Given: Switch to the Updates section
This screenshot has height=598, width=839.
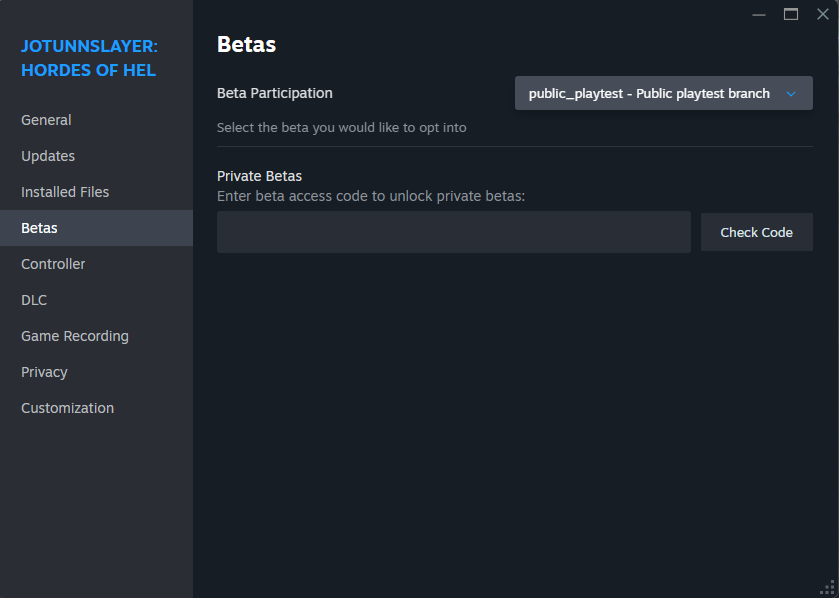Looking at the screenshot, I should (x=96, y=156).
